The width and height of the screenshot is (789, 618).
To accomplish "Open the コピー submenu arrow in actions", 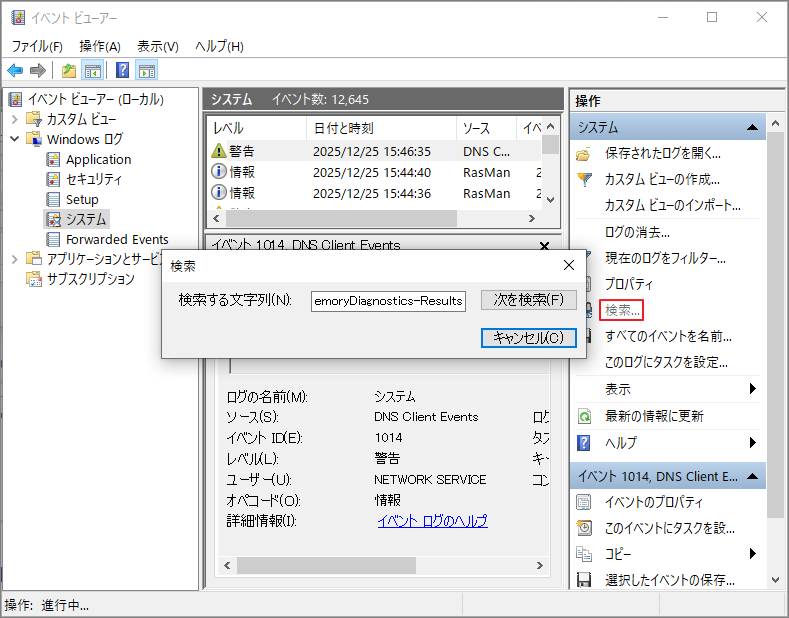I will (x=753, y=554).
